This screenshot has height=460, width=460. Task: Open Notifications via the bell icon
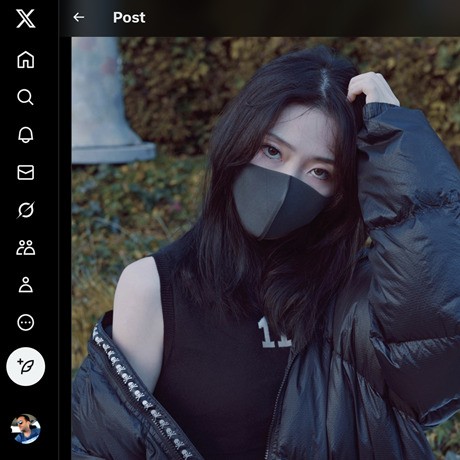[x=26, y=135]
